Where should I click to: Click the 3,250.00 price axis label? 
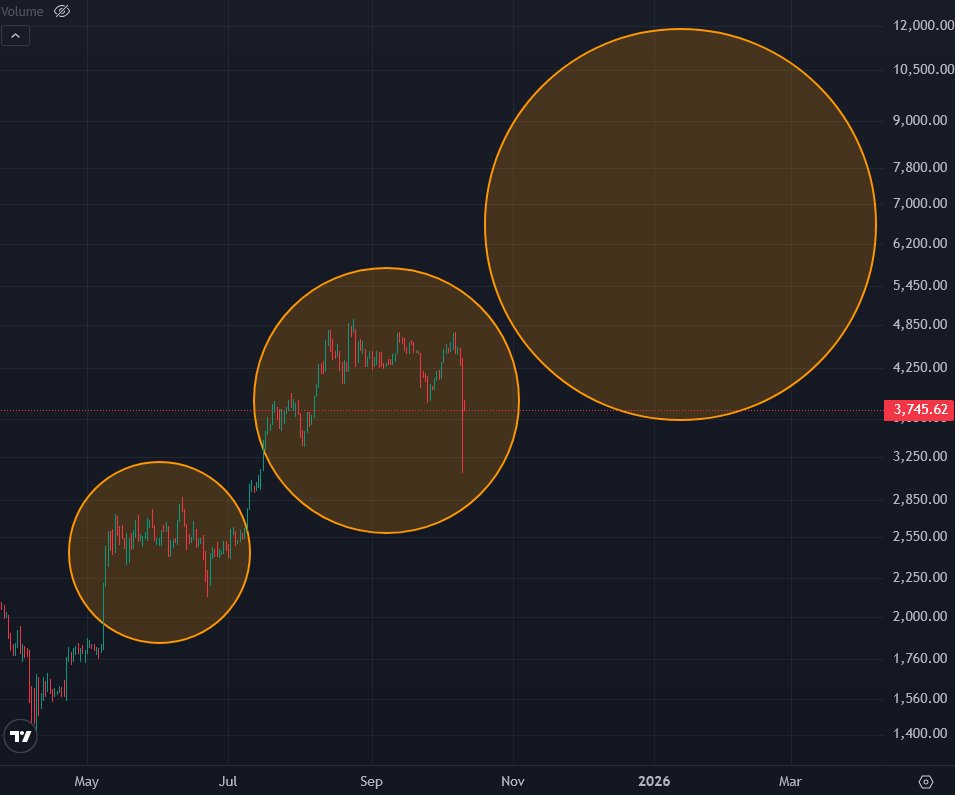920,456
